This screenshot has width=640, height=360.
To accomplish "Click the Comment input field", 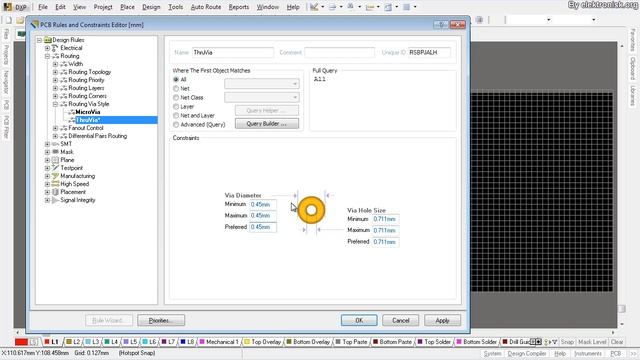I will coord(339,52).
